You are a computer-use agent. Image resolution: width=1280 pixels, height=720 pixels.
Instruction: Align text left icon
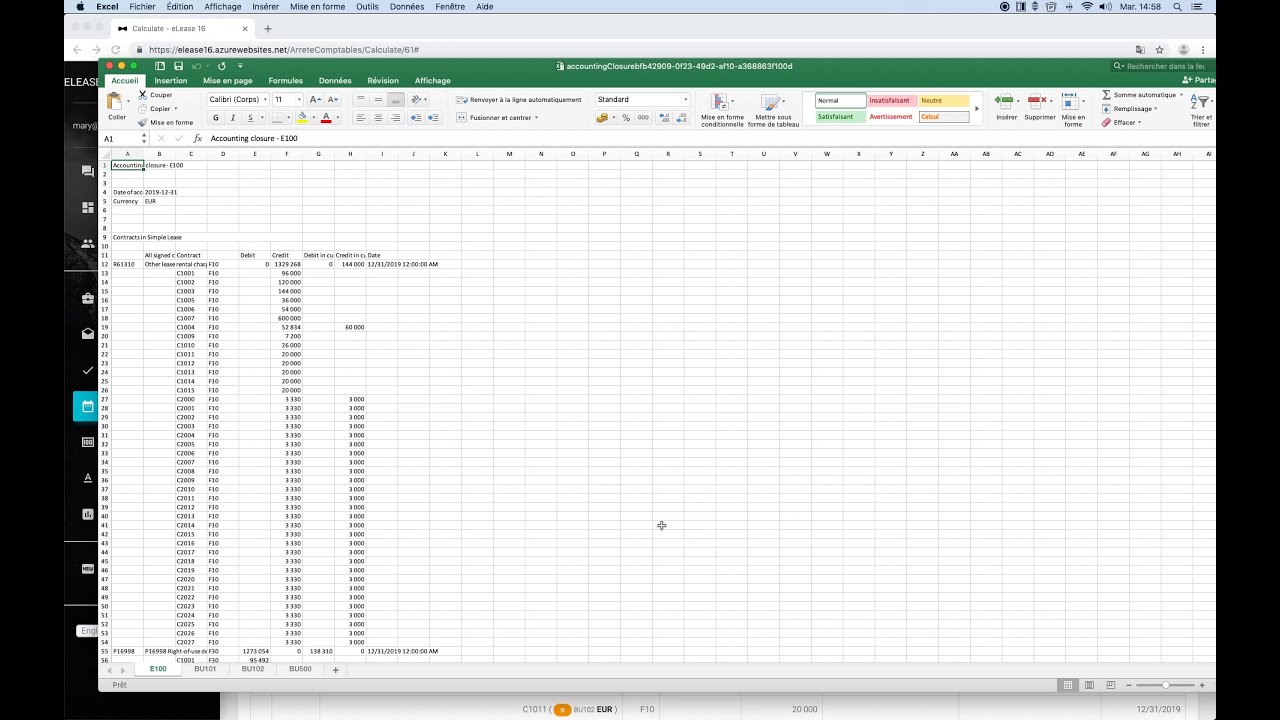(360, 118)
